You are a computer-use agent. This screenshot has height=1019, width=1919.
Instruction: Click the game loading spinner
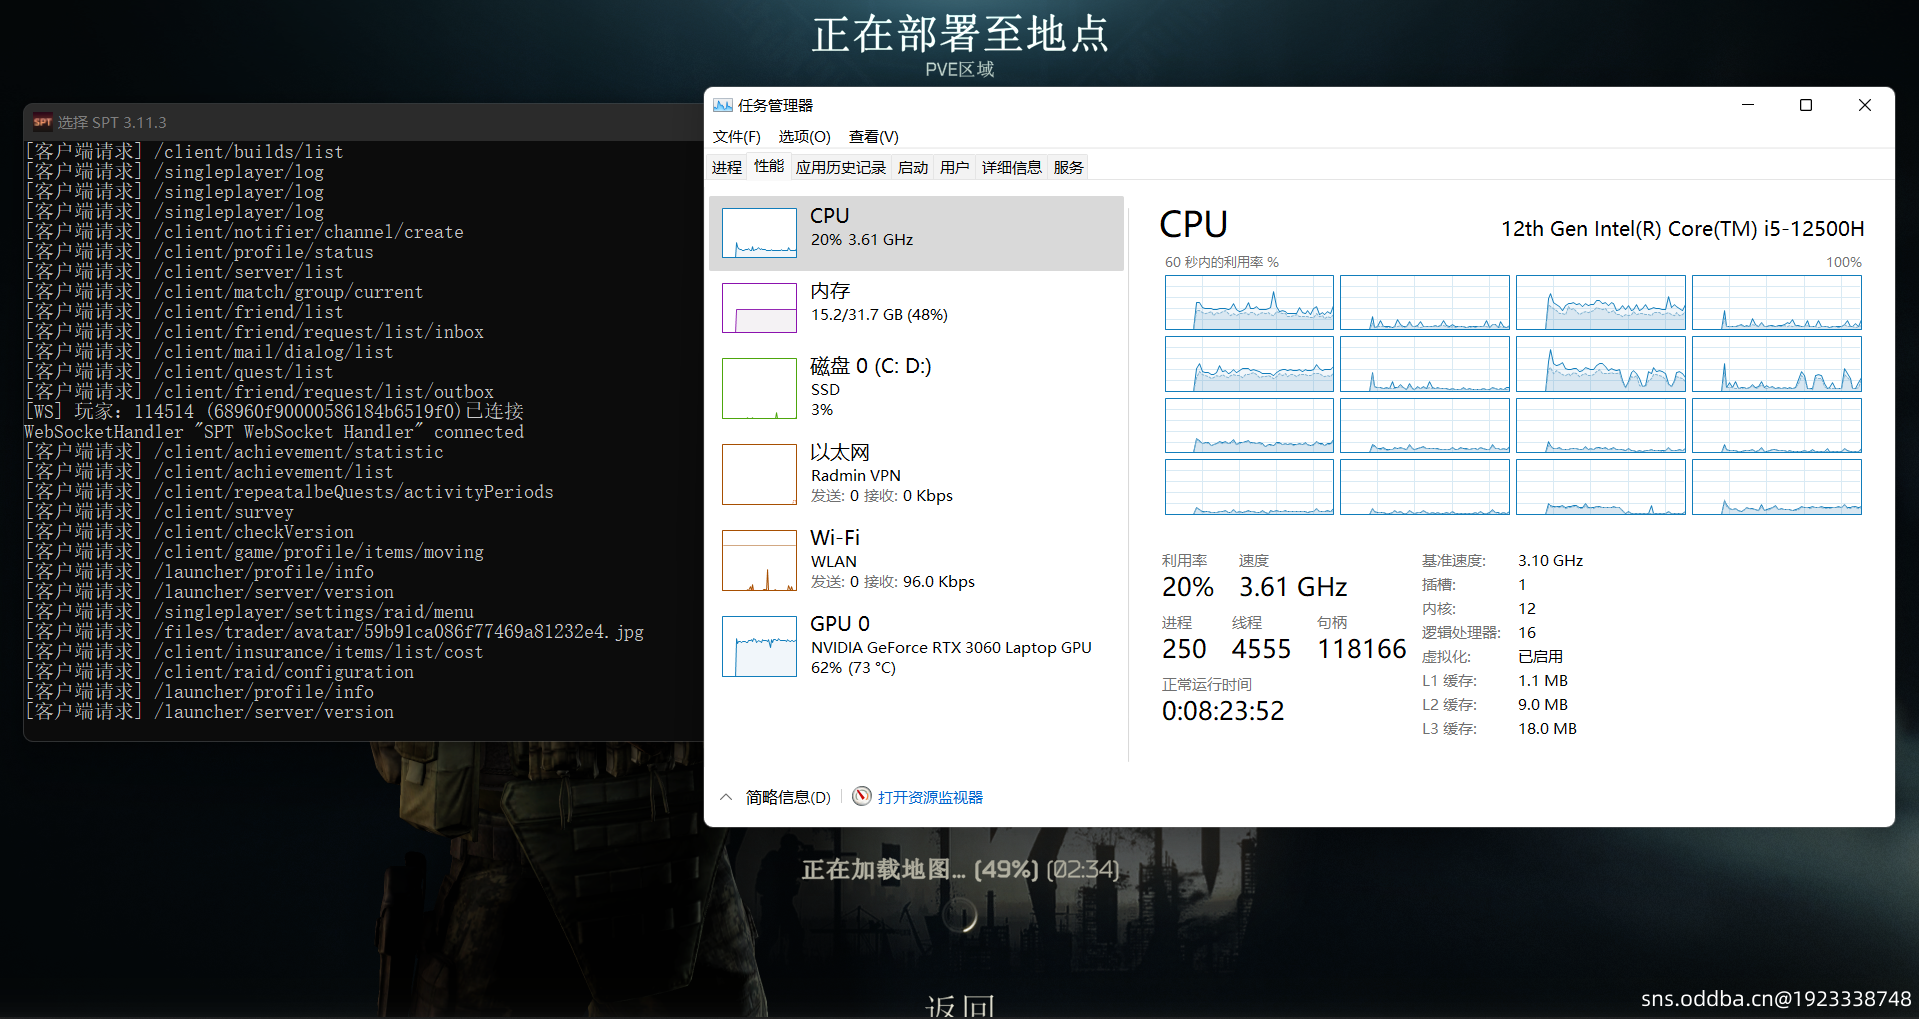pyautogui.click(x=960, y=915)
